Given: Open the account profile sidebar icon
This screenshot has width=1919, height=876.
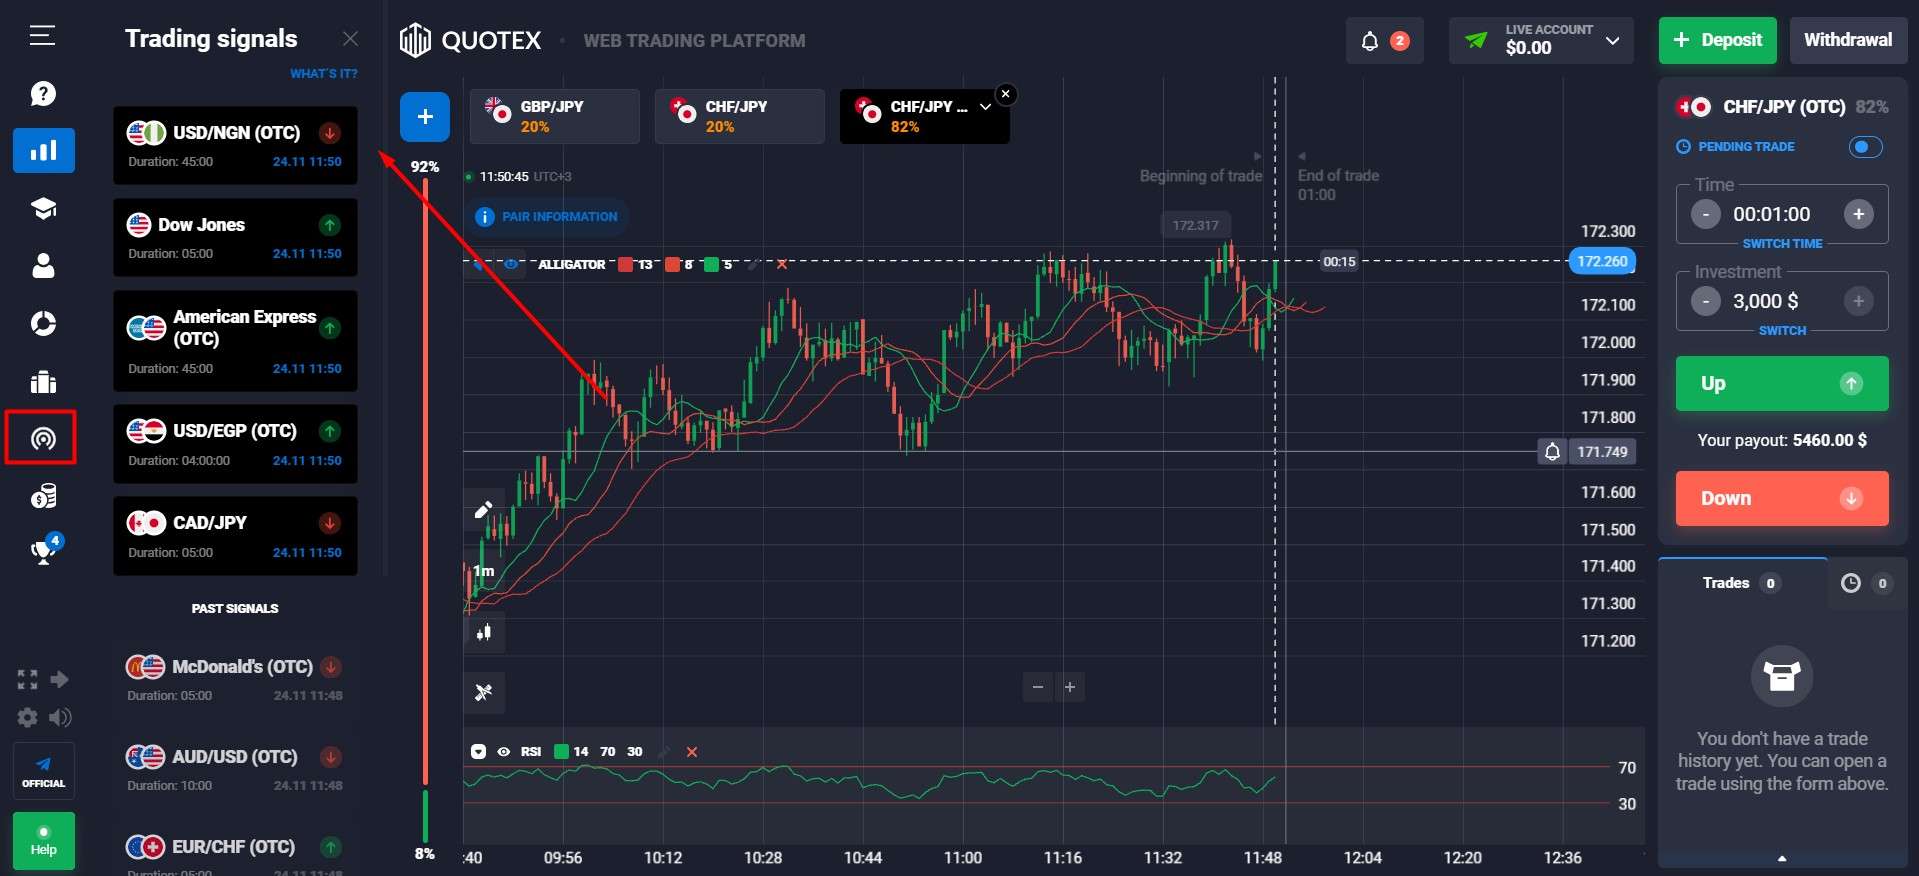Looking at the screenshot, I should 43,265.
